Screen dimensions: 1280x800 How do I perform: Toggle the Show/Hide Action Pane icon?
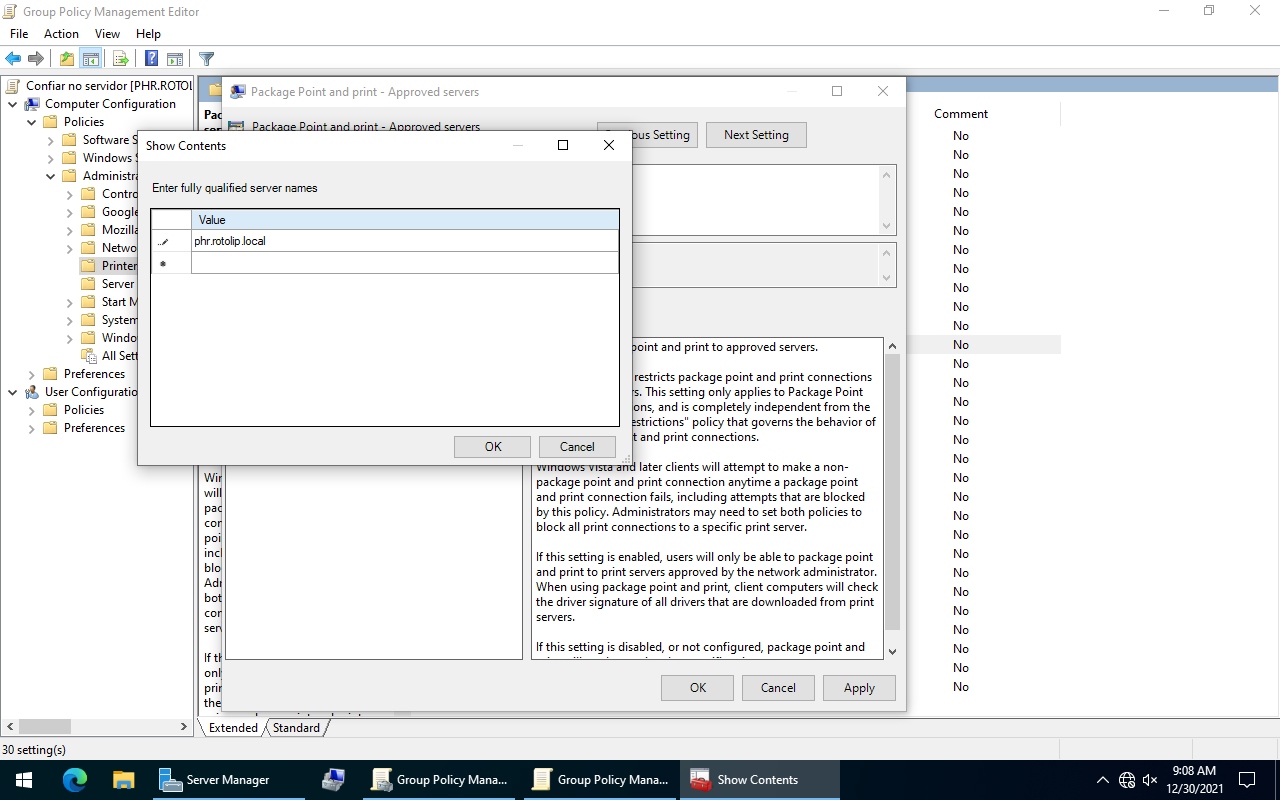click(x=175, y=59)
